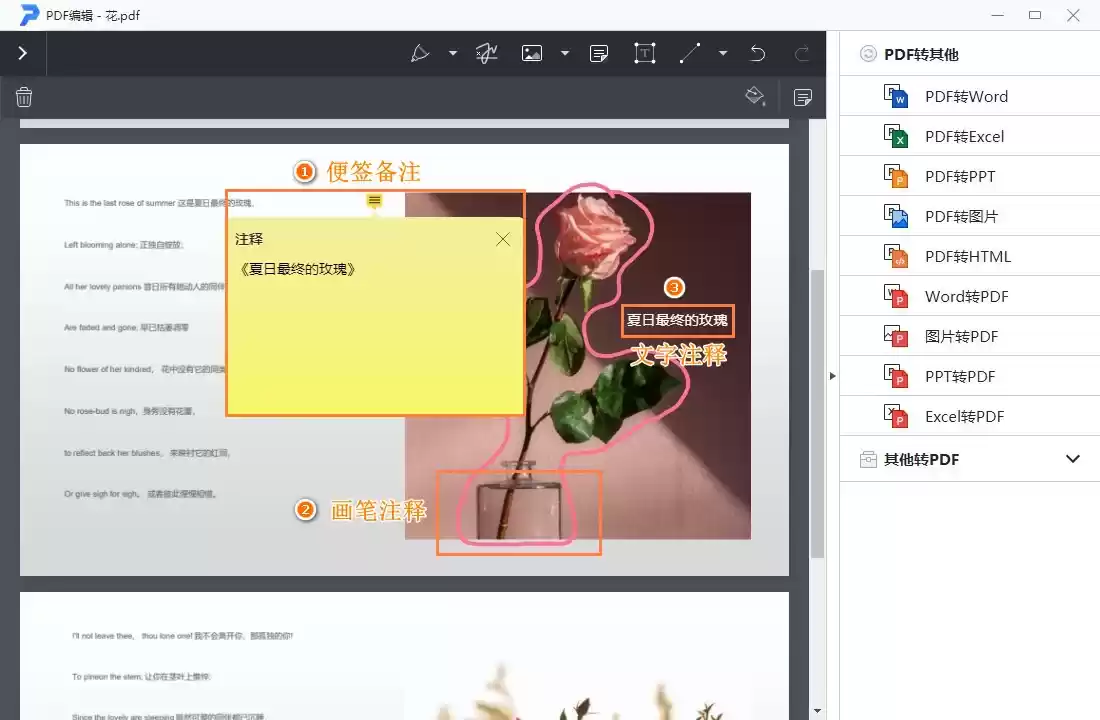Screen dimensions: 1100x720
Task: Open the insert image tool
Action: click(531, 53)
